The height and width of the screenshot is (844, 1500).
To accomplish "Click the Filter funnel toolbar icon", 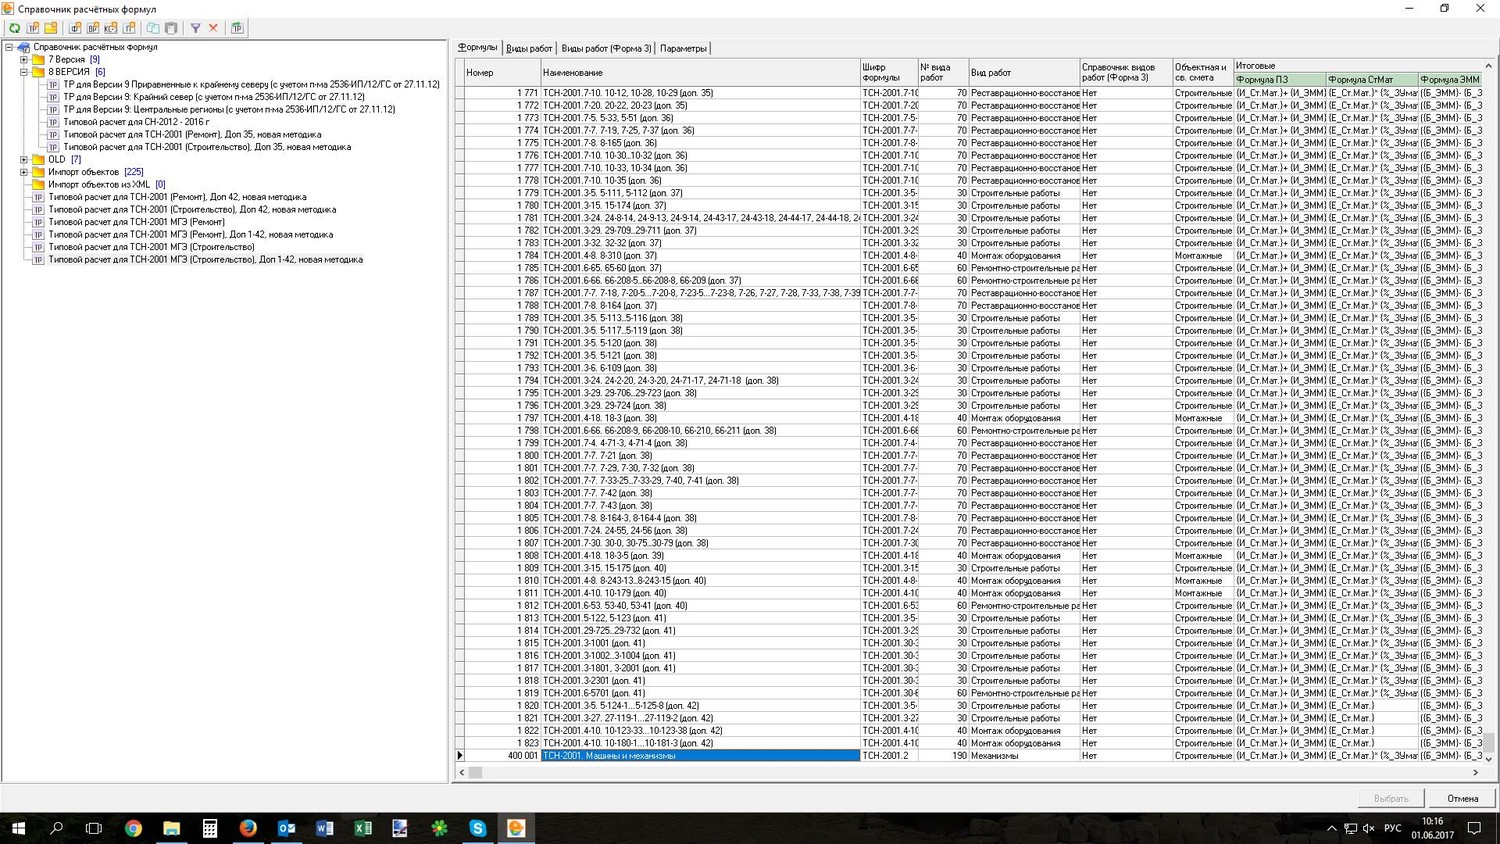I will (x=195, y=28).
